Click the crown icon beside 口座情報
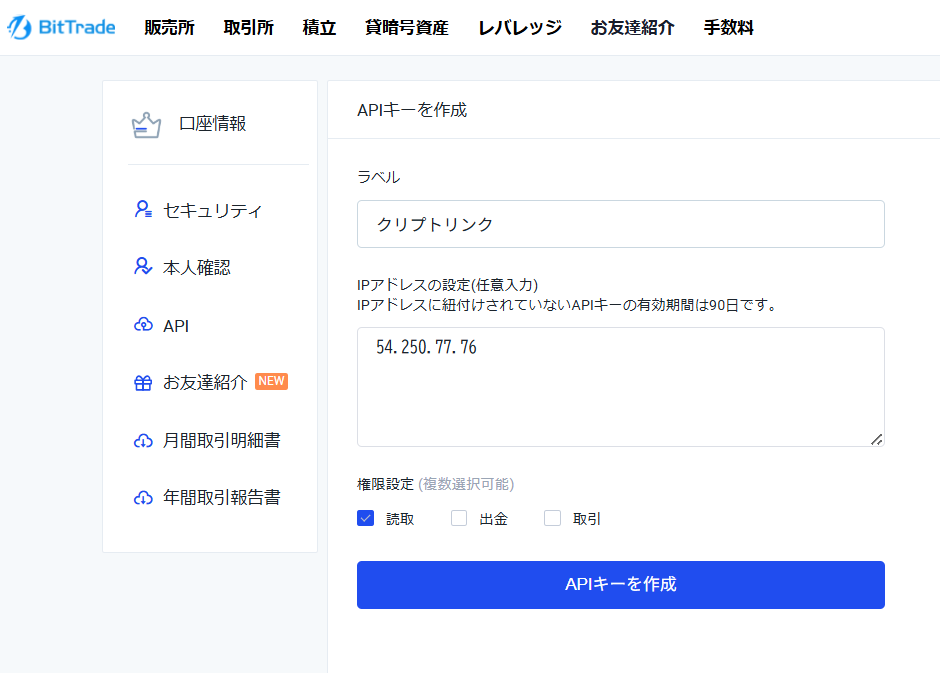Viewport: 940px width, 673px height. click(x=146, y=125)
